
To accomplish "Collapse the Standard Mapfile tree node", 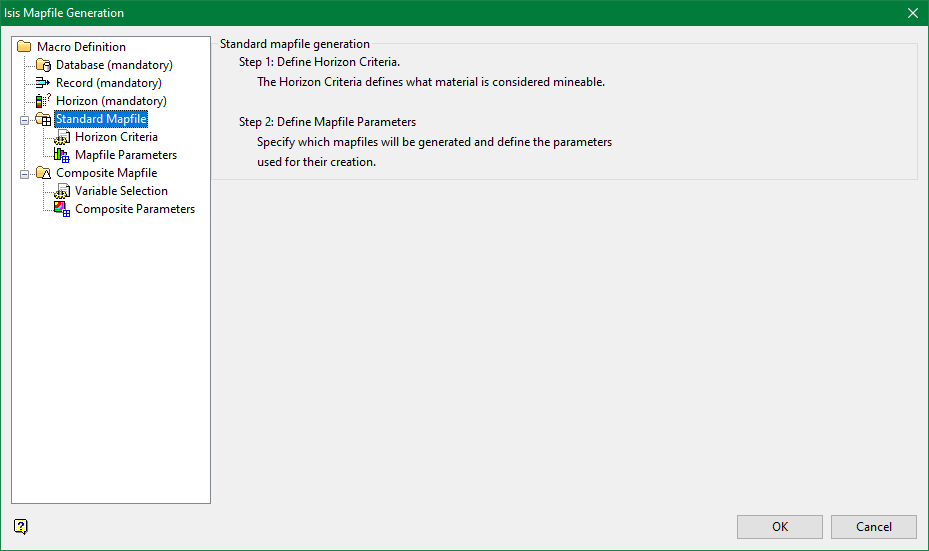I will [24, 120].
